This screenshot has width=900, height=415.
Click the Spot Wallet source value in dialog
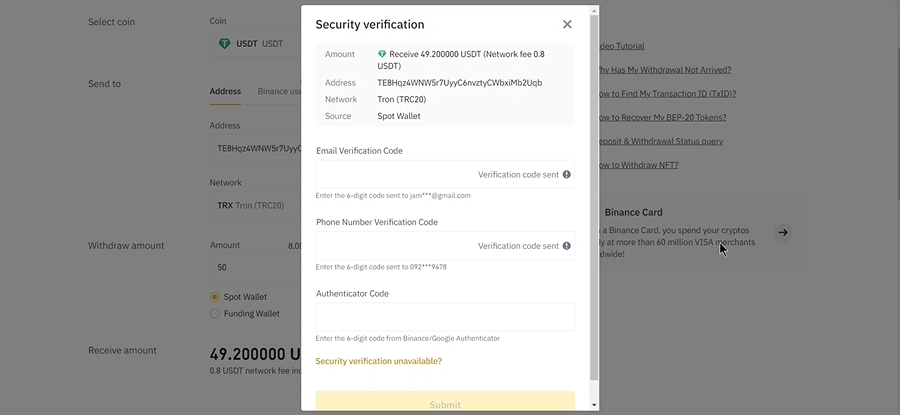point(399,116)
